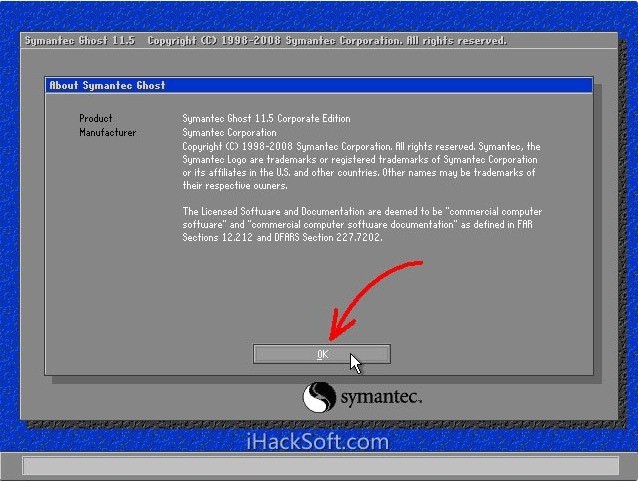Click the OK button
Viewport: 638px width, 481px height.
click(321, 354)
